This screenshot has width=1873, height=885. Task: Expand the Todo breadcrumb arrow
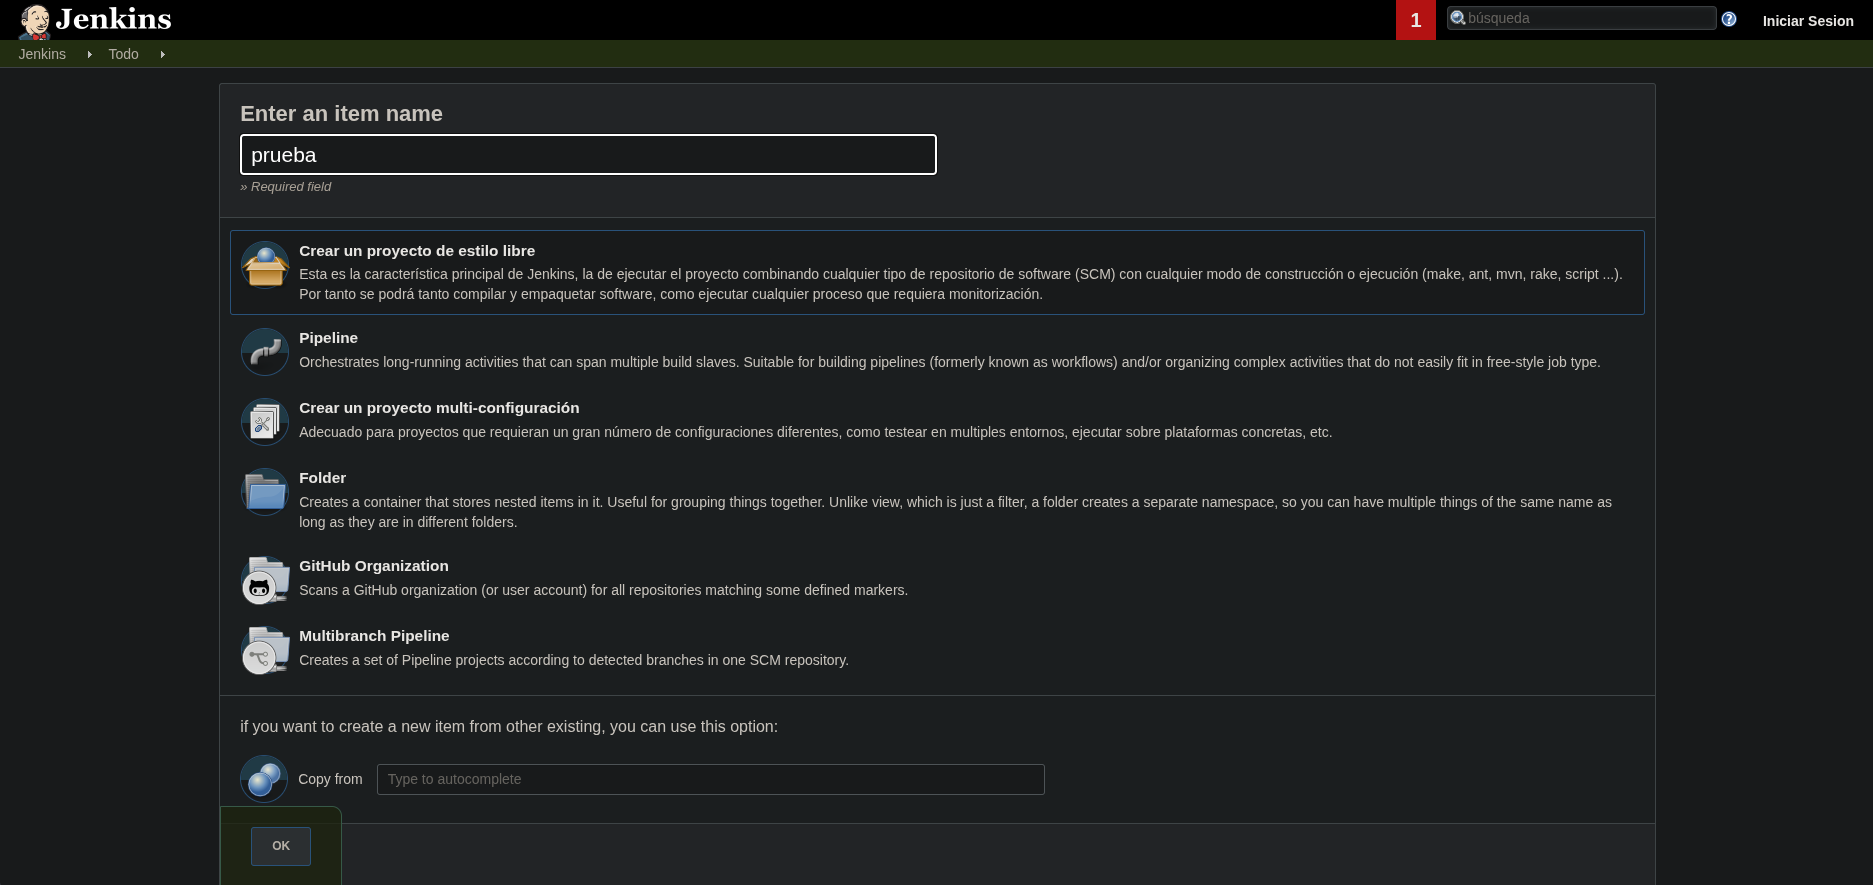162,54
